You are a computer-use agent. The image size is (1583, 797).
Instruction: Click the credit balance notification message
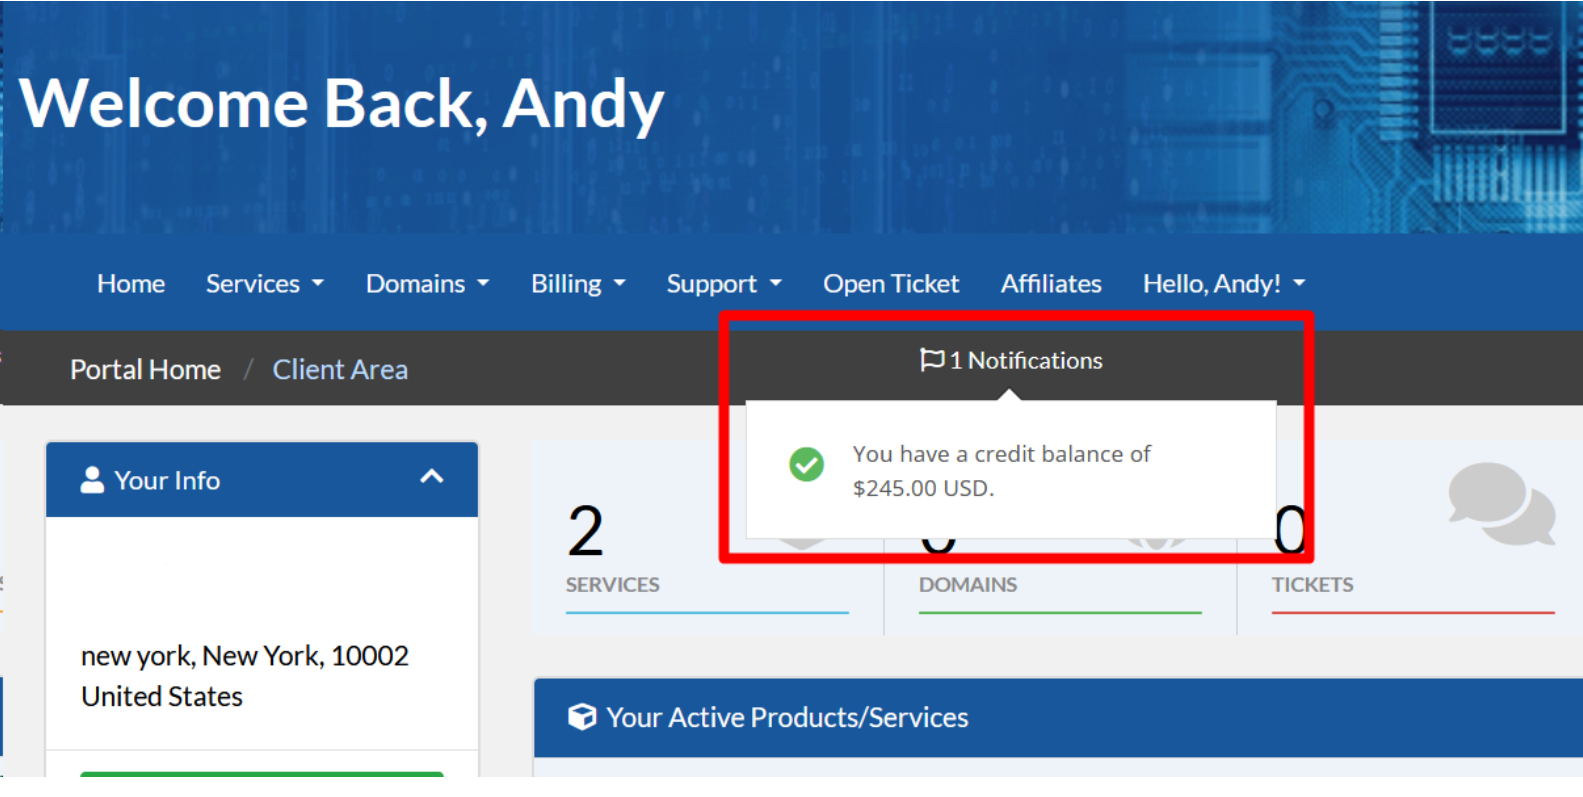tap(1001, 470)
